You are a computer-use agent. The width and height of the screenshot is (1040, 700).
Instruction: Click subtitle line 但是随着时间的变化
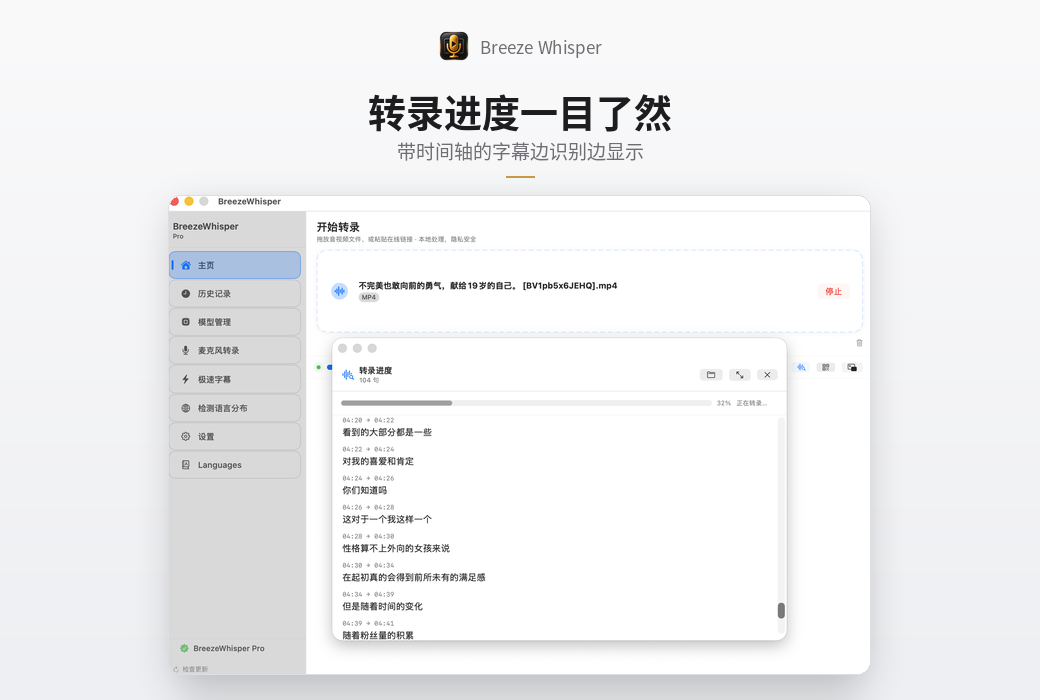(382, 606)
